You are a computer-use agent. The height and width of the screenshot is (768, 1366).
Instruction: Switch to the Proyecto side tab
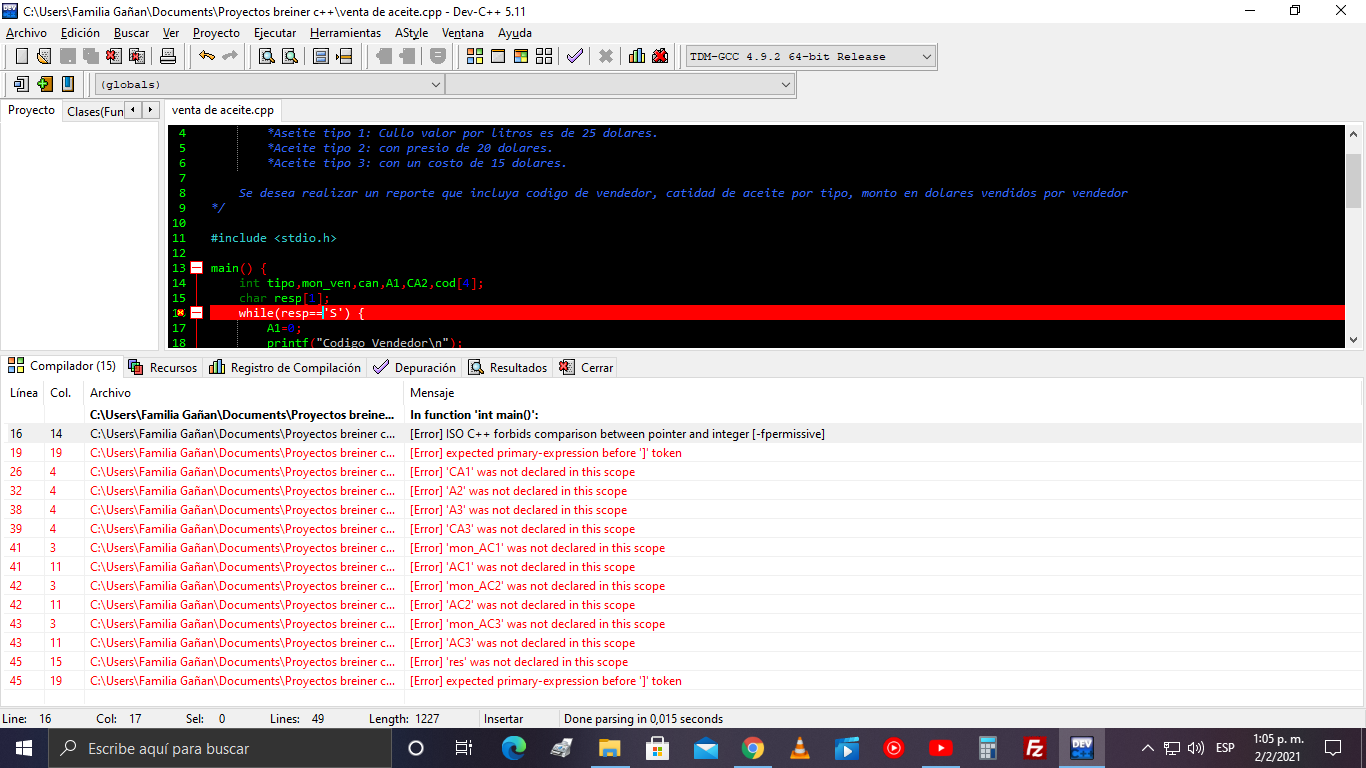31,111
